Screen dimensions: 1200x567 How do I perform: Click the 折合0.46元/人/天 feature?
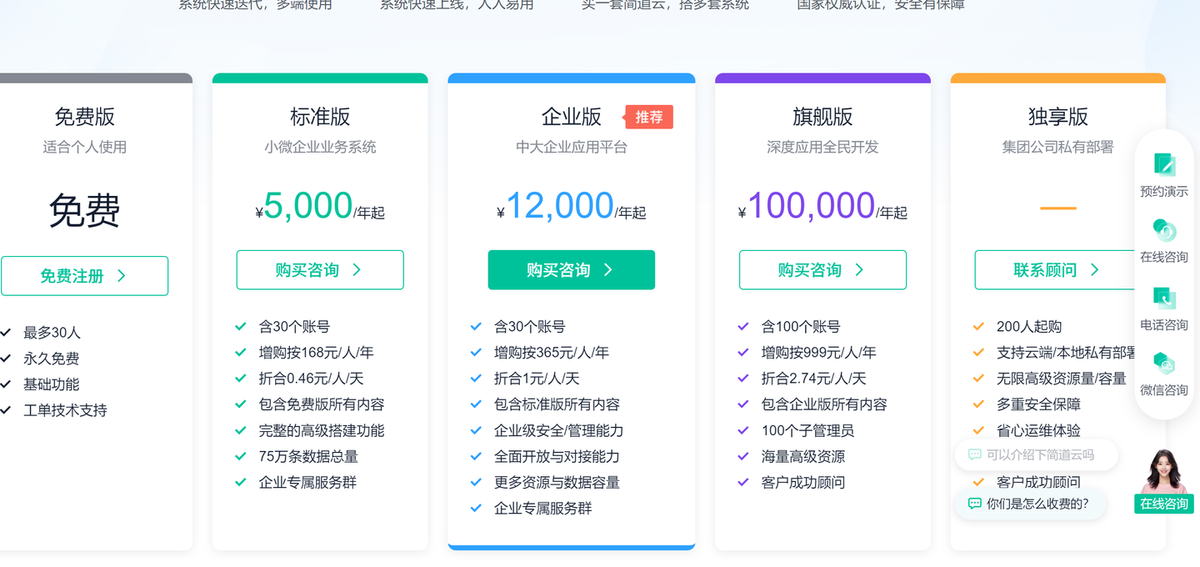pyautogui.click(x=312, y=378)
